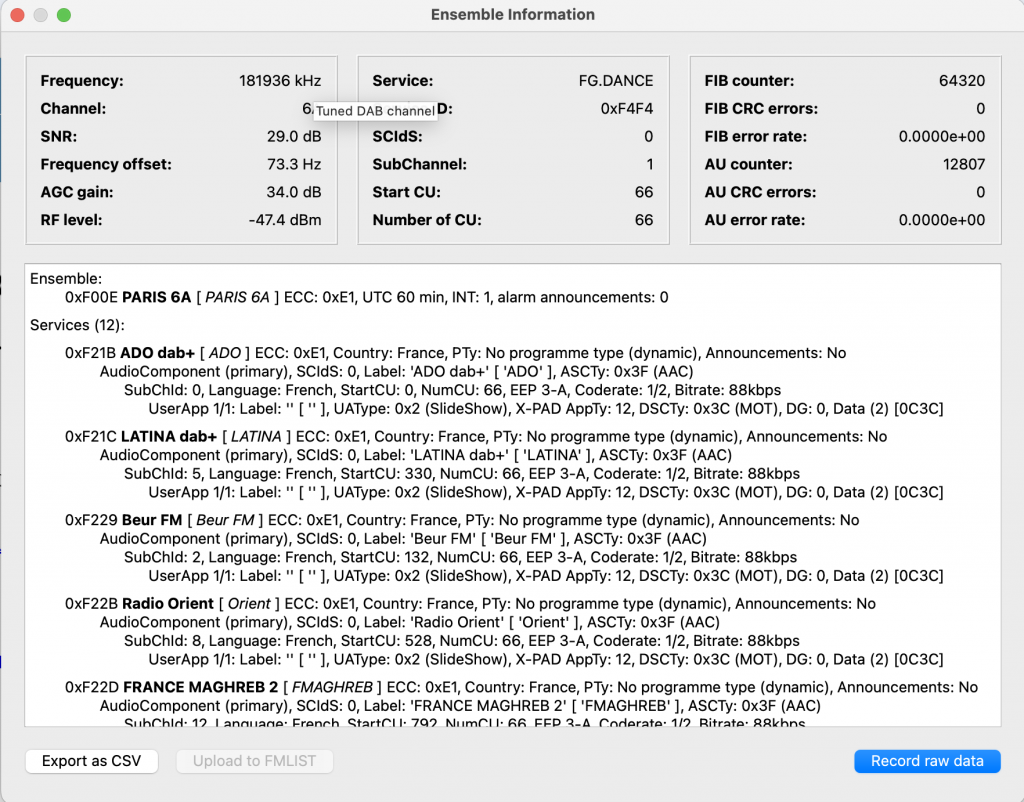Select the LATINA dab+ service entry
The height and width of the screenshot is (802, 1024).
point(169,437)
